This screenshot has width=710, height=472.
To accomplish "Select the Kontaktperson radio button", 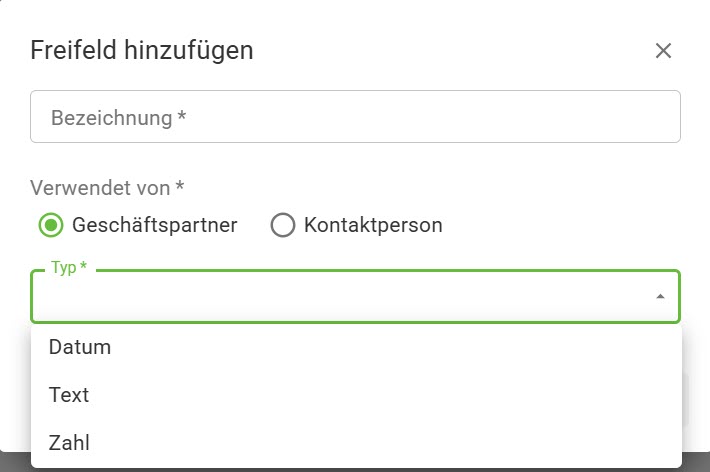I will point(283,225).
